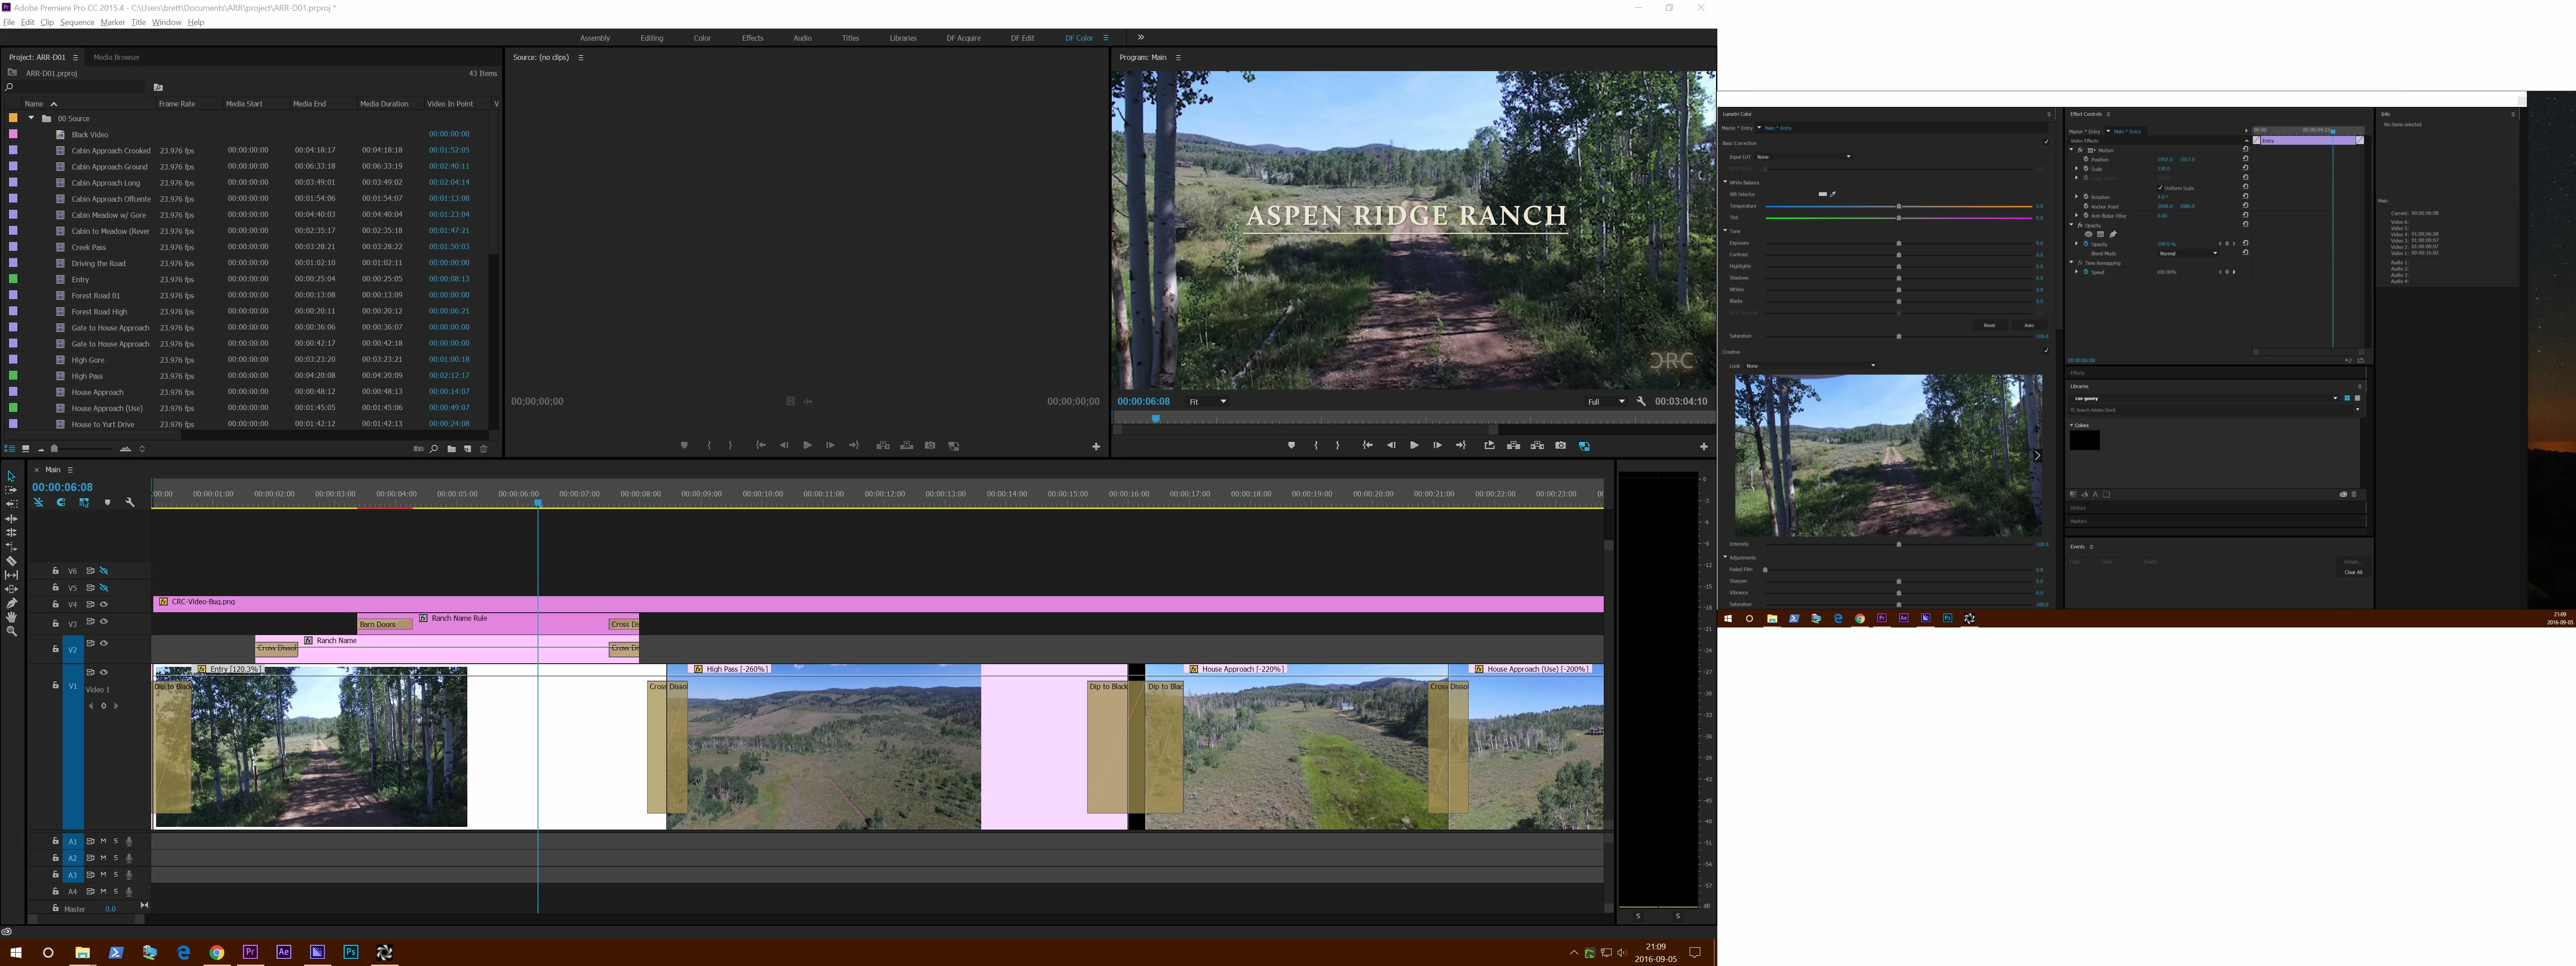The height and width of the screenshot is (966, 2576).
Task: Select the Pen tool in tools panel
Action: 11,603
